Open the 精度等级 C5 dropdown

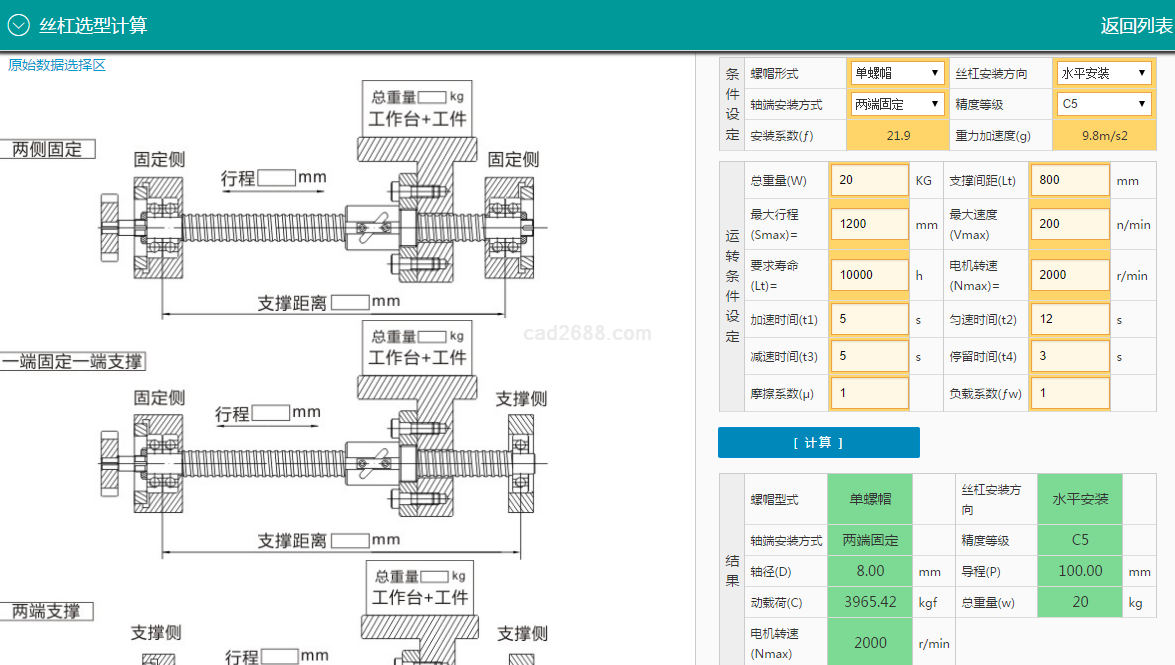1104,104
